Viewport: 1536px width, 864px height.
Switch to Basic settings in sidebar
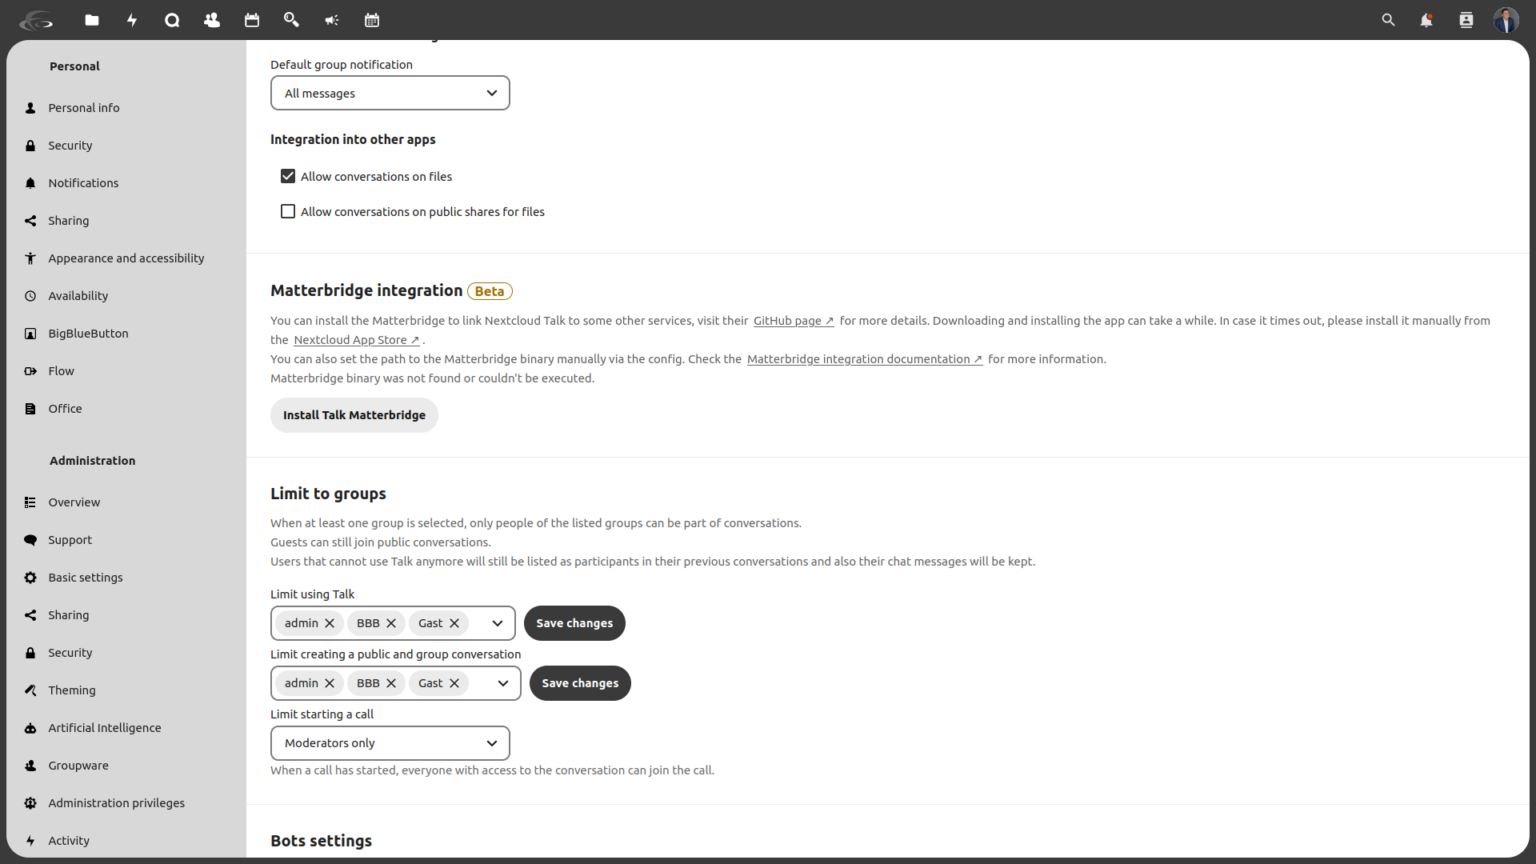[86, 577]
